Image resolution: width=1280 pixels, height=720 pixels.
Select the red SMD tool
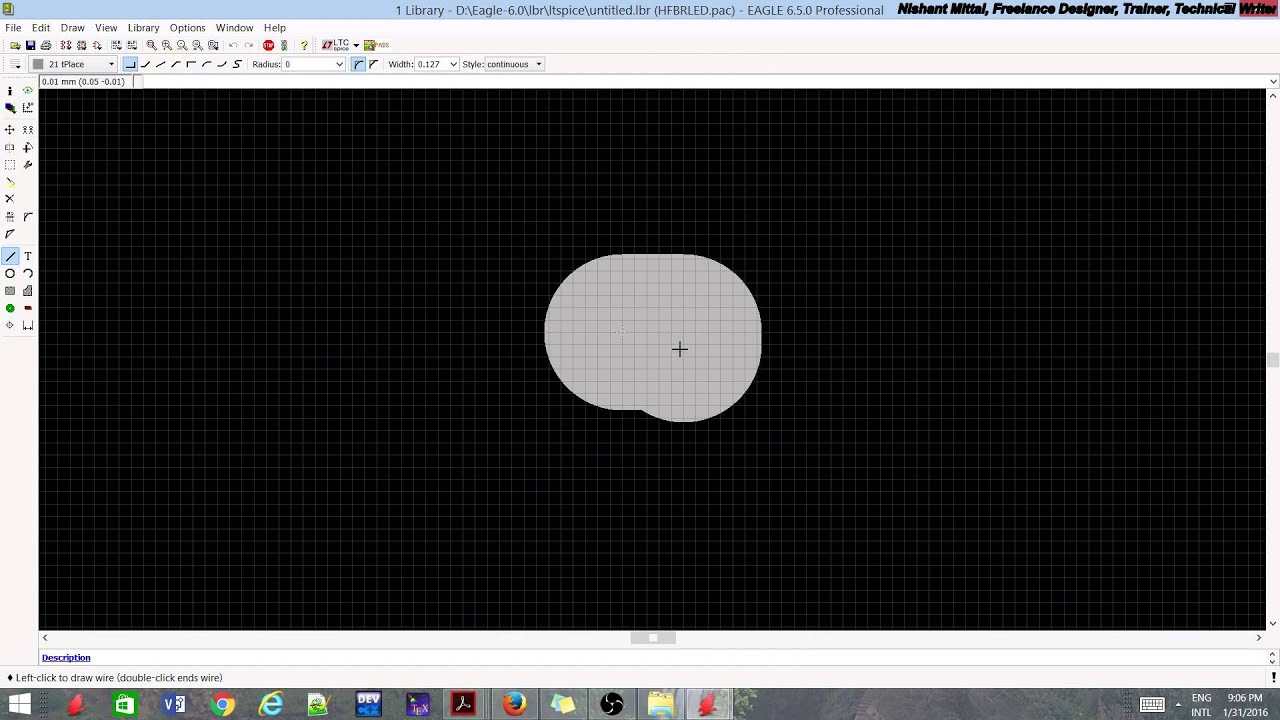(28, 308)
